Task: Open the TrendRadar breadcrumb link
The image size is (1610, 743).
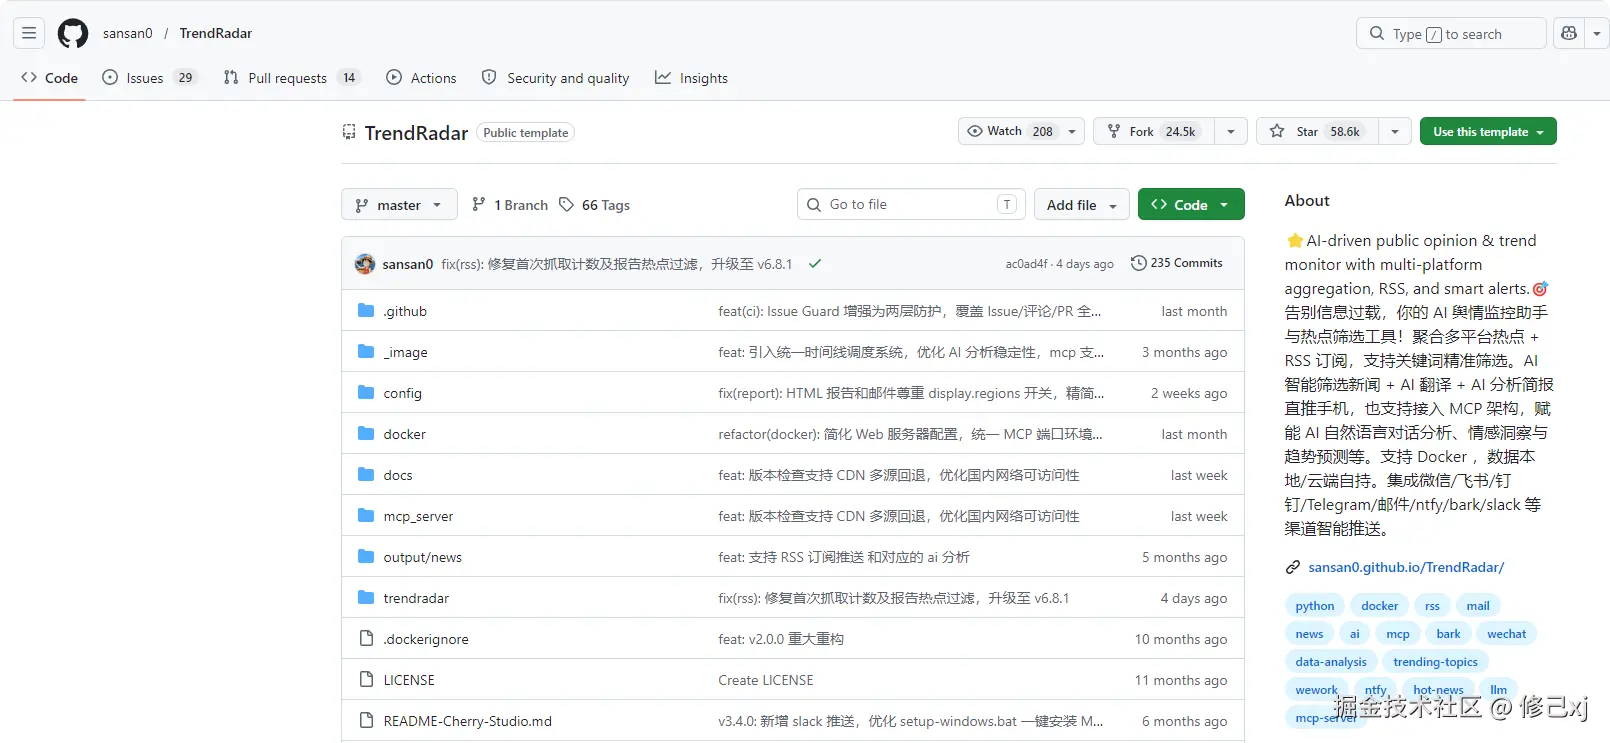Action: [216, 33]
